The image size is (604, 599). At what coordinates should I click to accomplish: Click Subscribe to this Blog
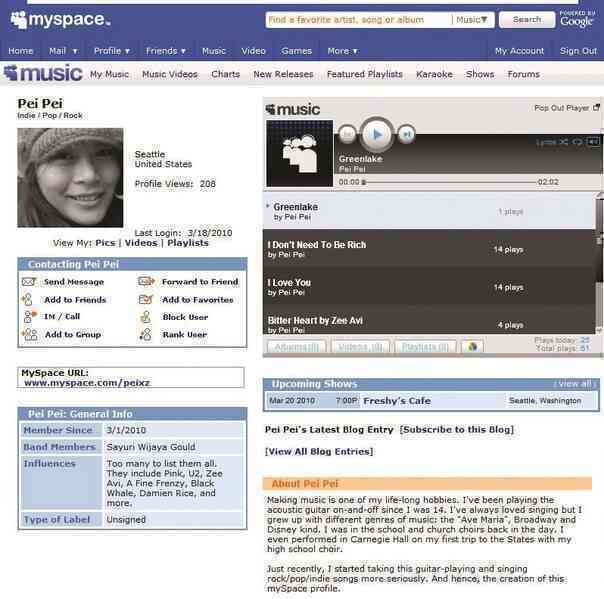457,430
